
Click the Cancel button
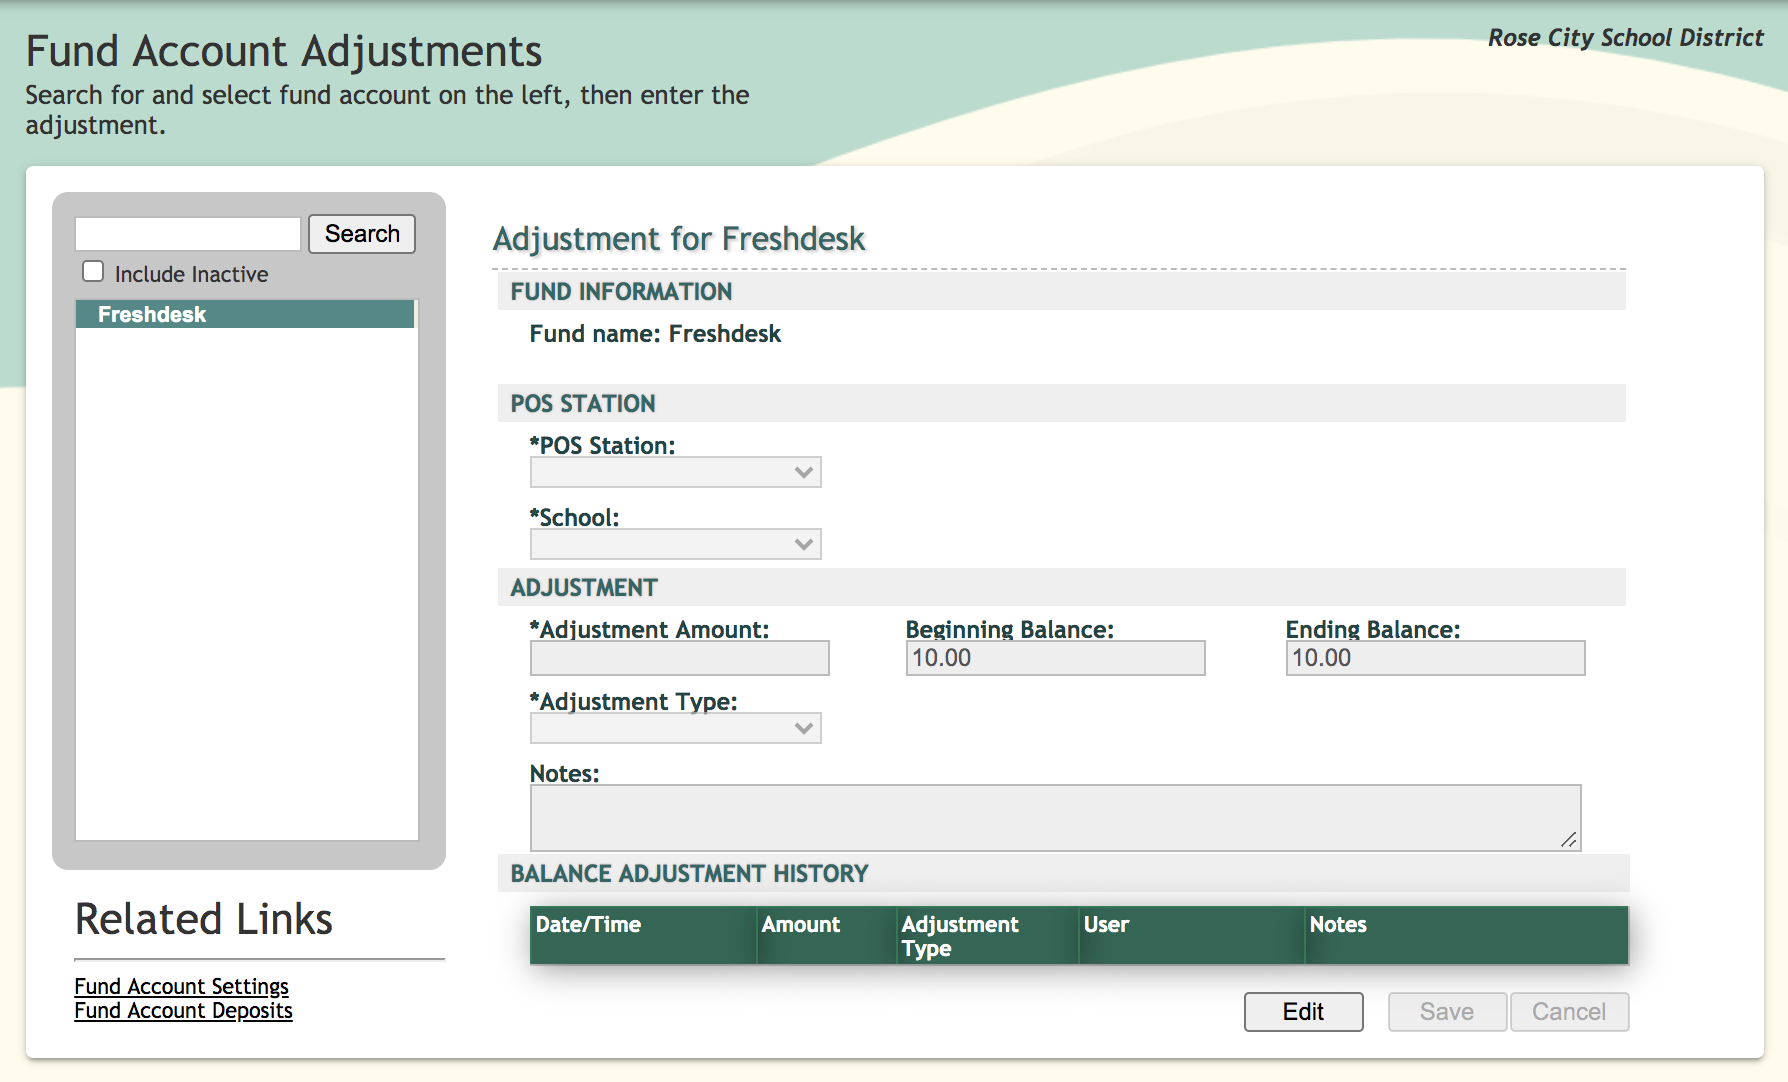pyautogui.click(x=1569, y=1012)
